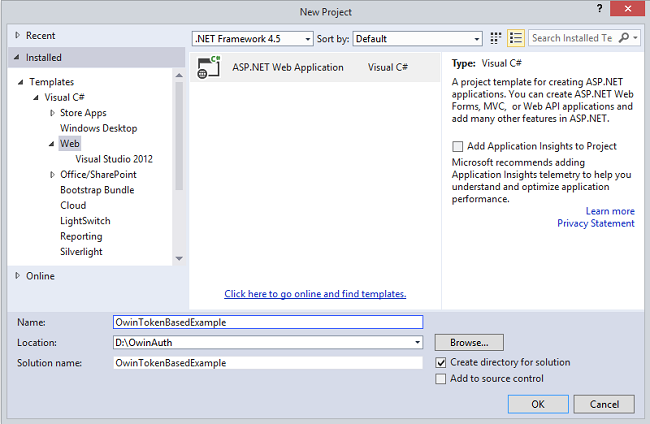Switch to small icons view

point(495,38)
